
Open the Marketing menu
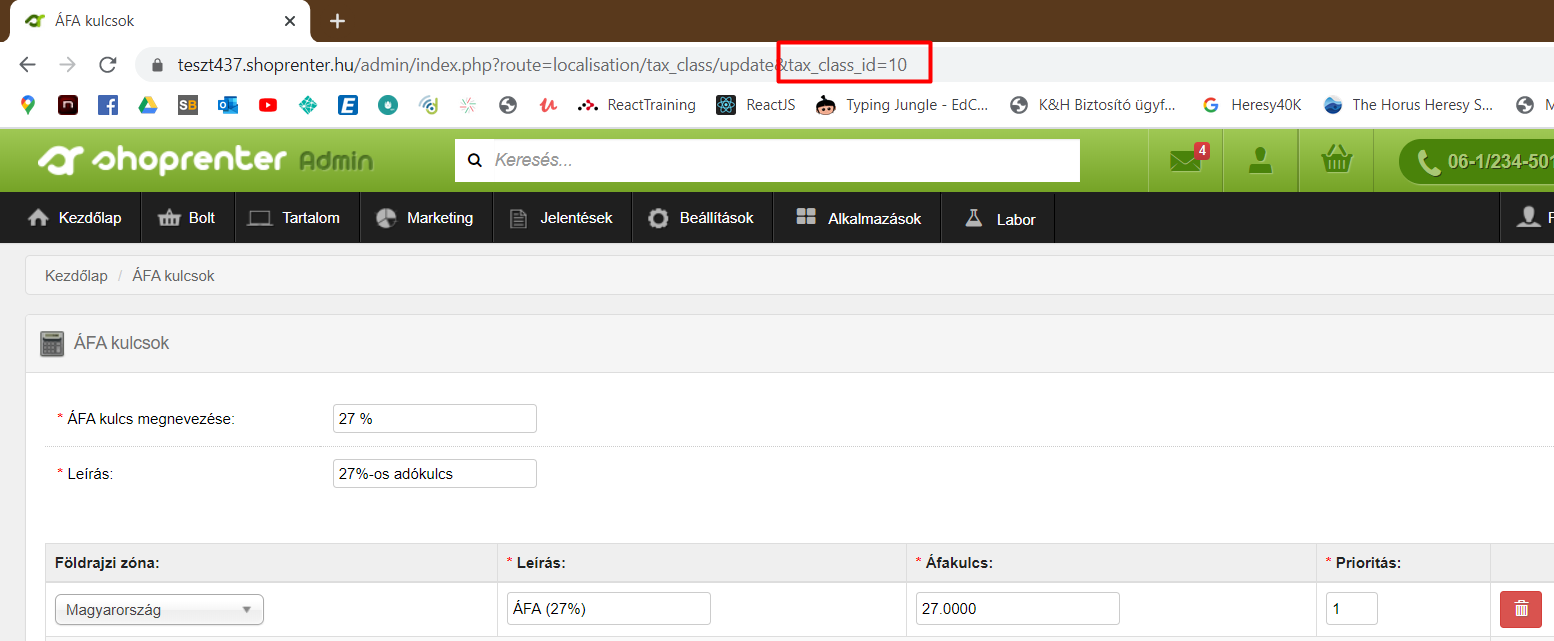[424, 218]
